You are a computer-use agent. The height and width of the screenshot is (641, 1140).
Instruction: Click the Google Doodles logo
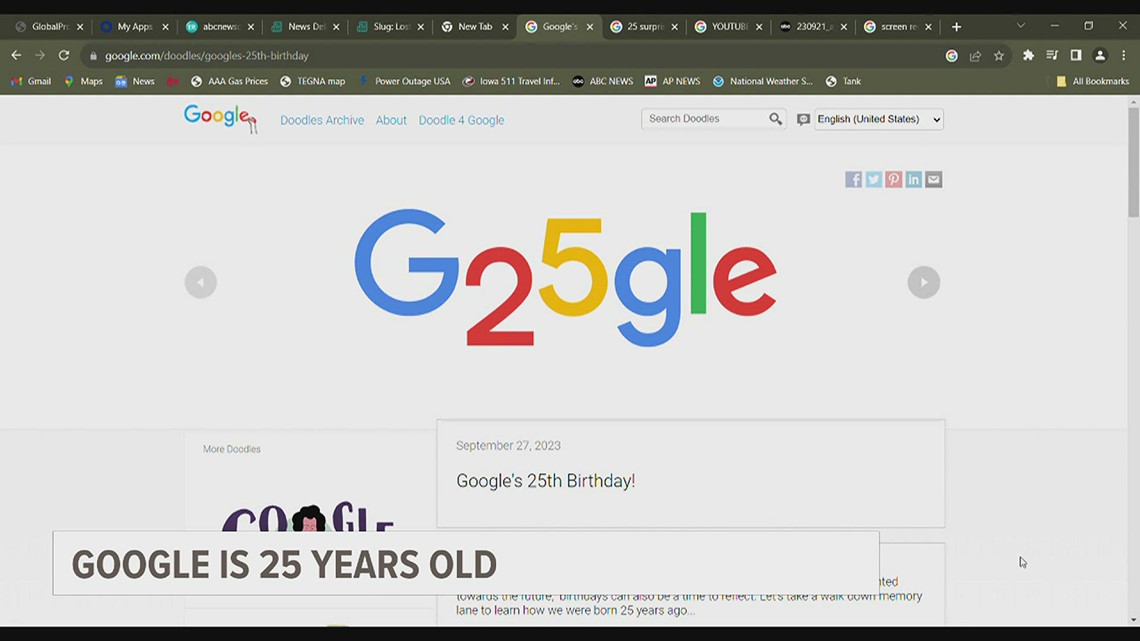220,118
